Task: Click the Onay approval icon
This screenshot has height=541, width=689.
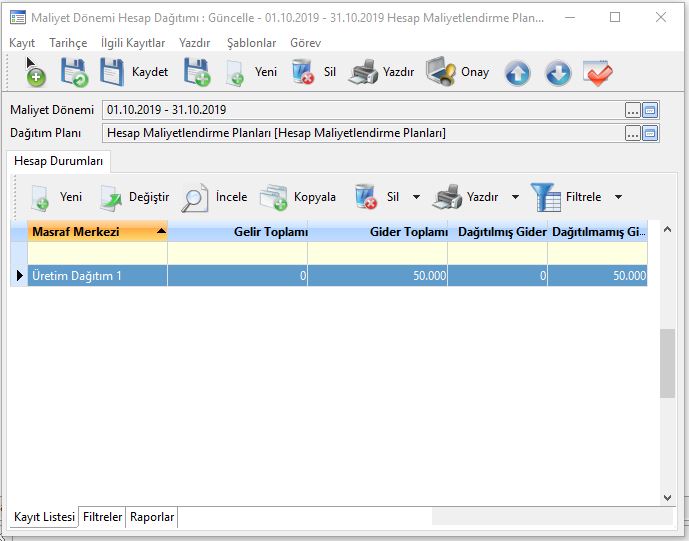Action: [441, 73]
